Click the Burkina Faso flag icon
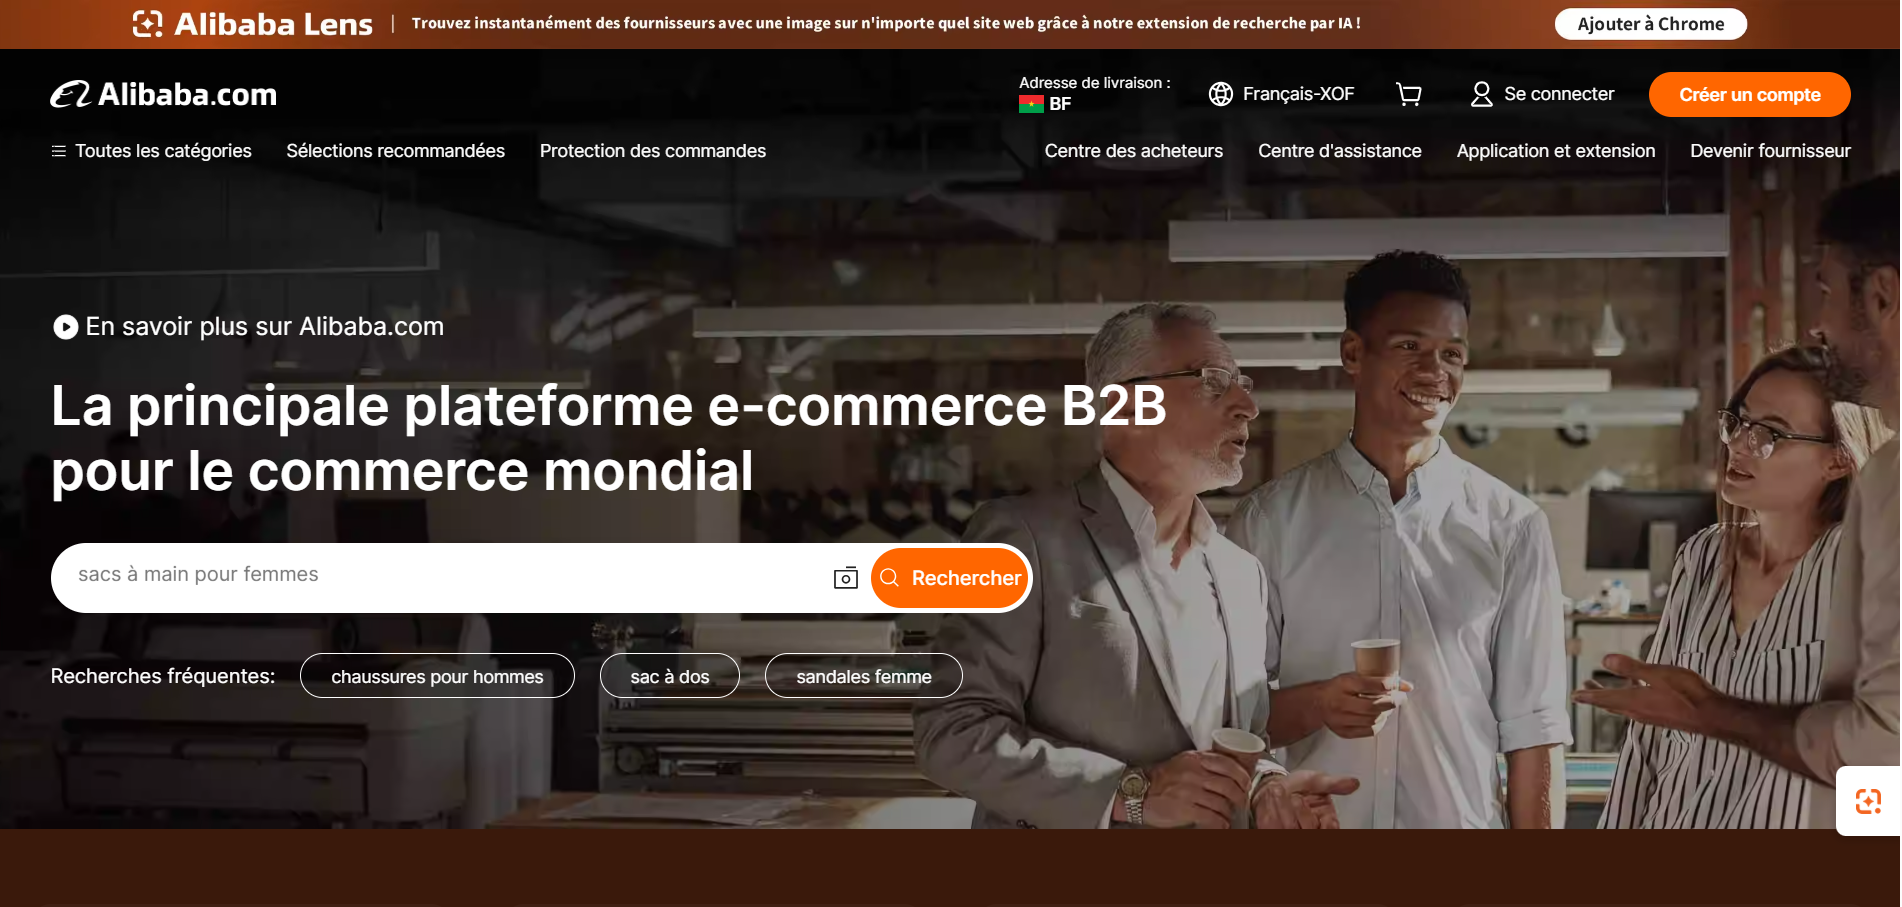This screenshot has height=907, width=1902. (x=1031, y=104)
